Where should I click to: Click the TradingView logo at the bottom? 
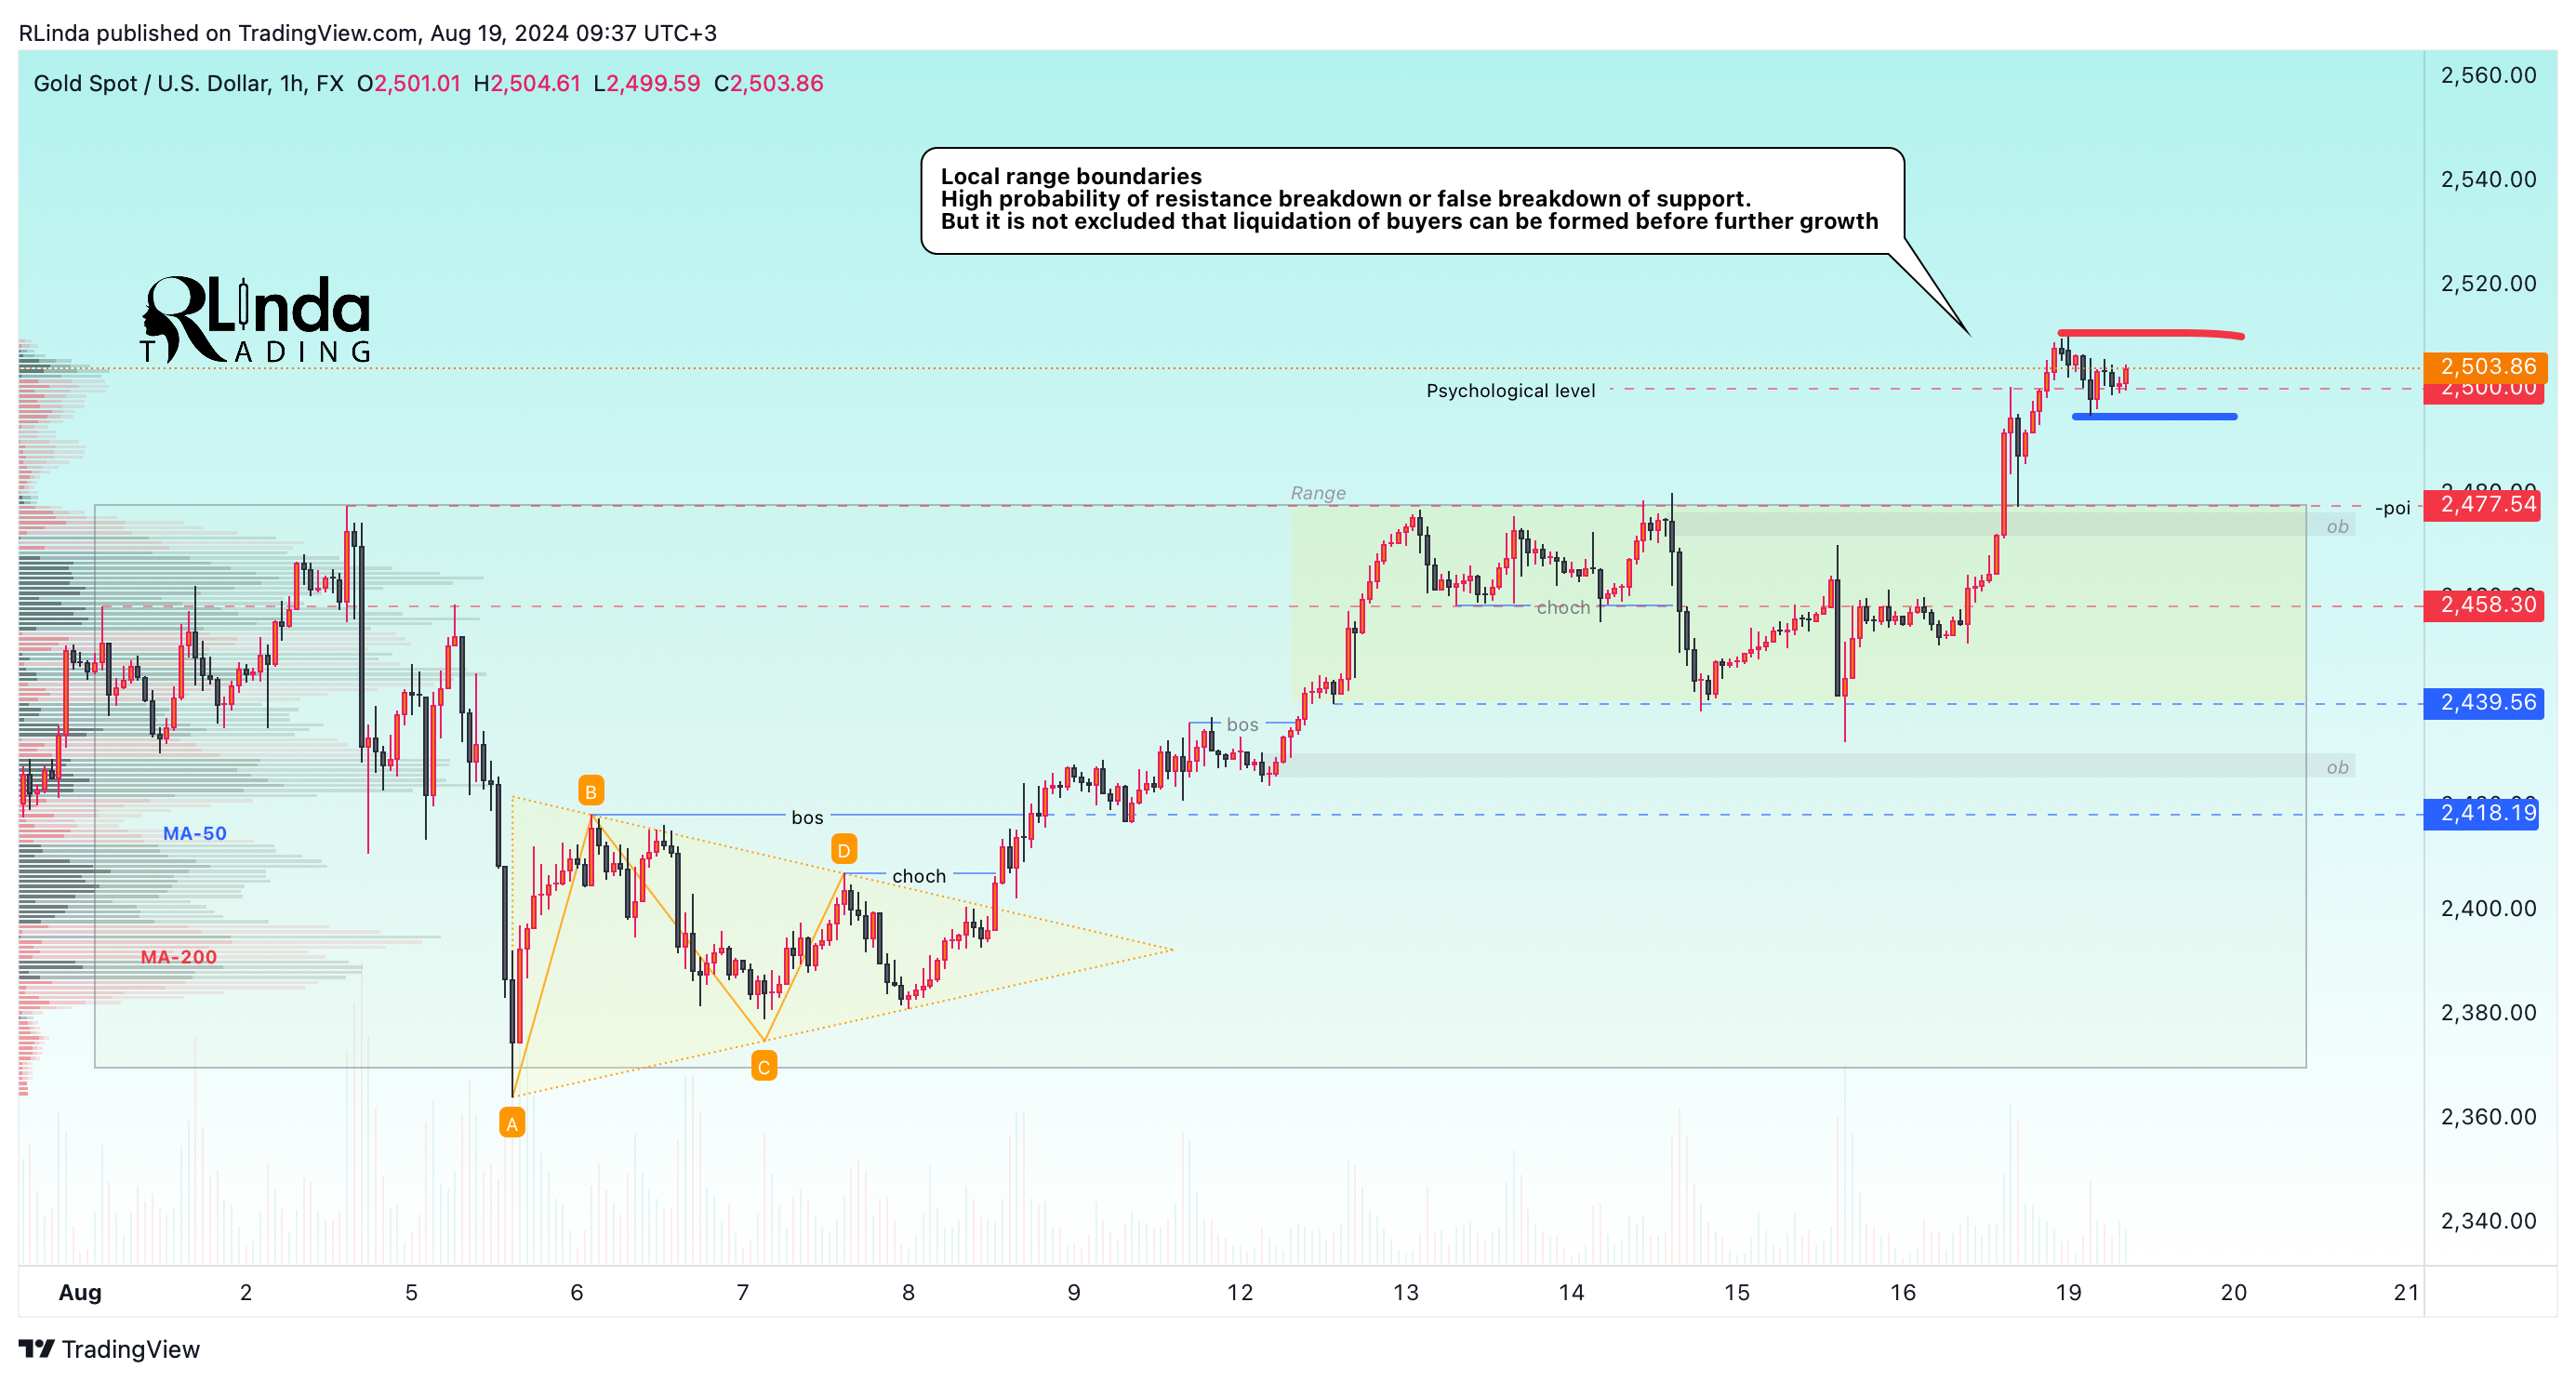[x=110, y=1349]
